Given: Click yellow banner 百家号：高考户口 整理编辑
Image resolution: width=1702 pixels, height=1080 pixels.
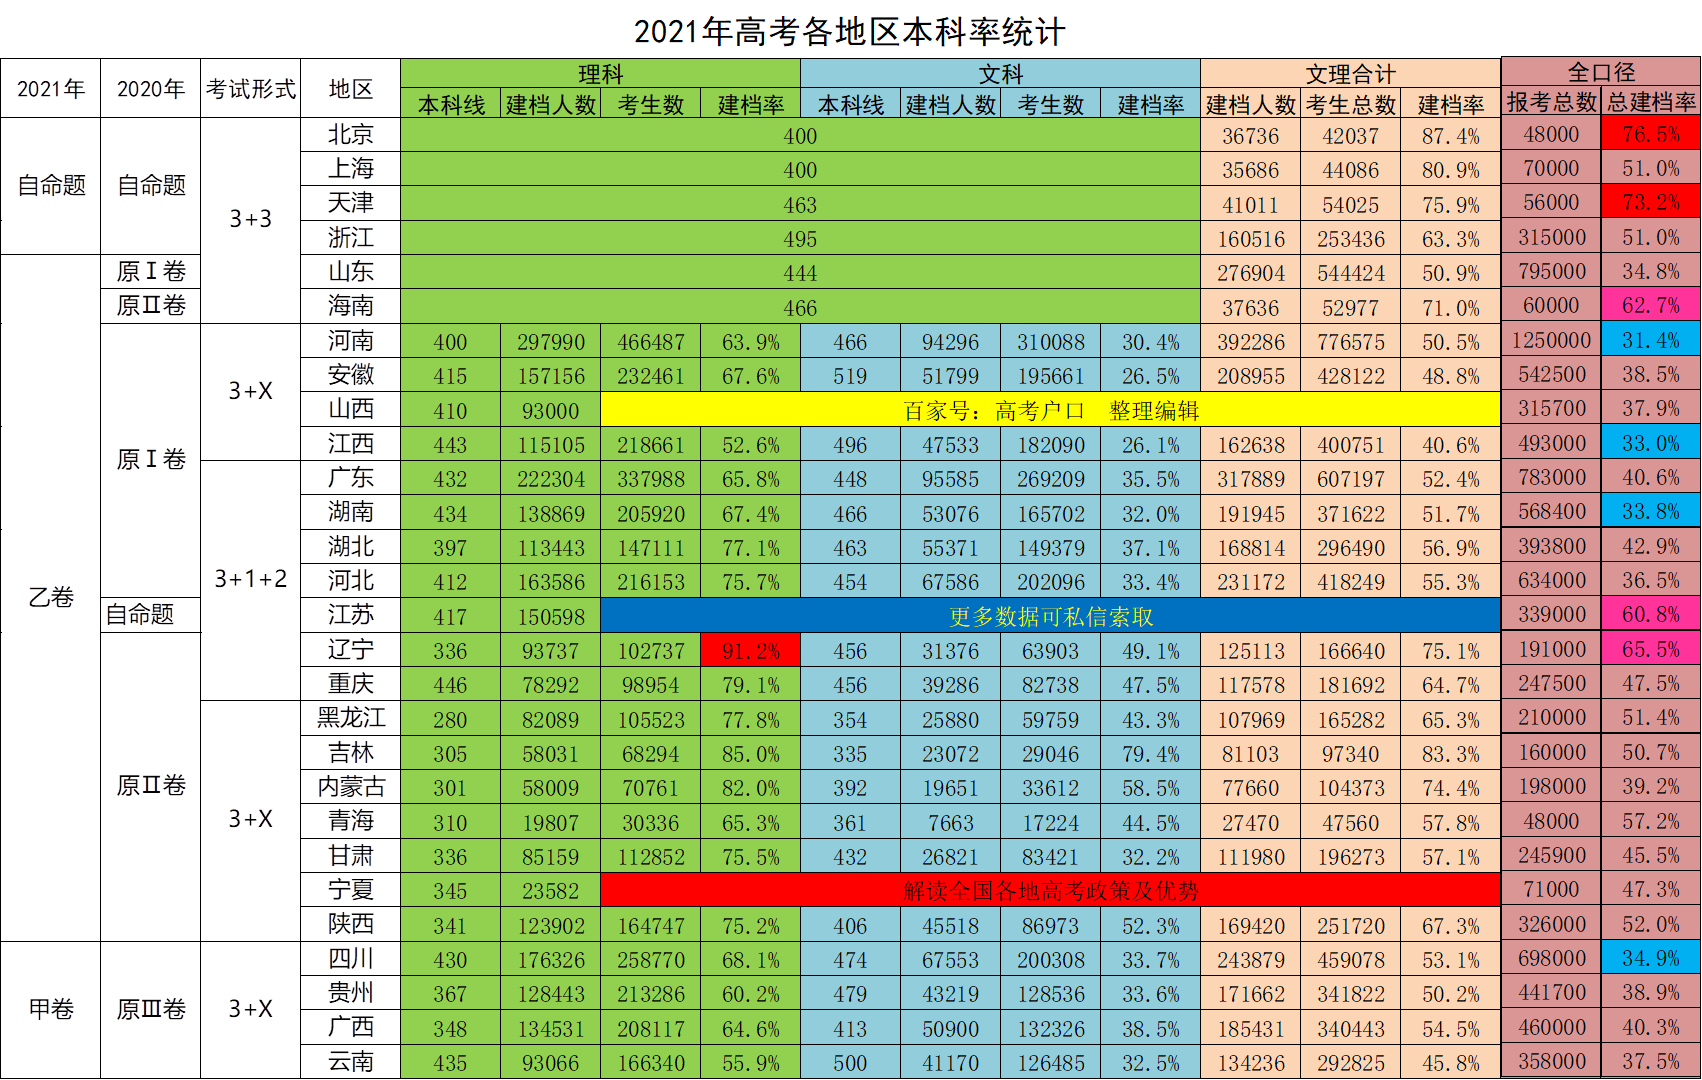Looking at the screenshot, I should click(x=1051, y=409).
